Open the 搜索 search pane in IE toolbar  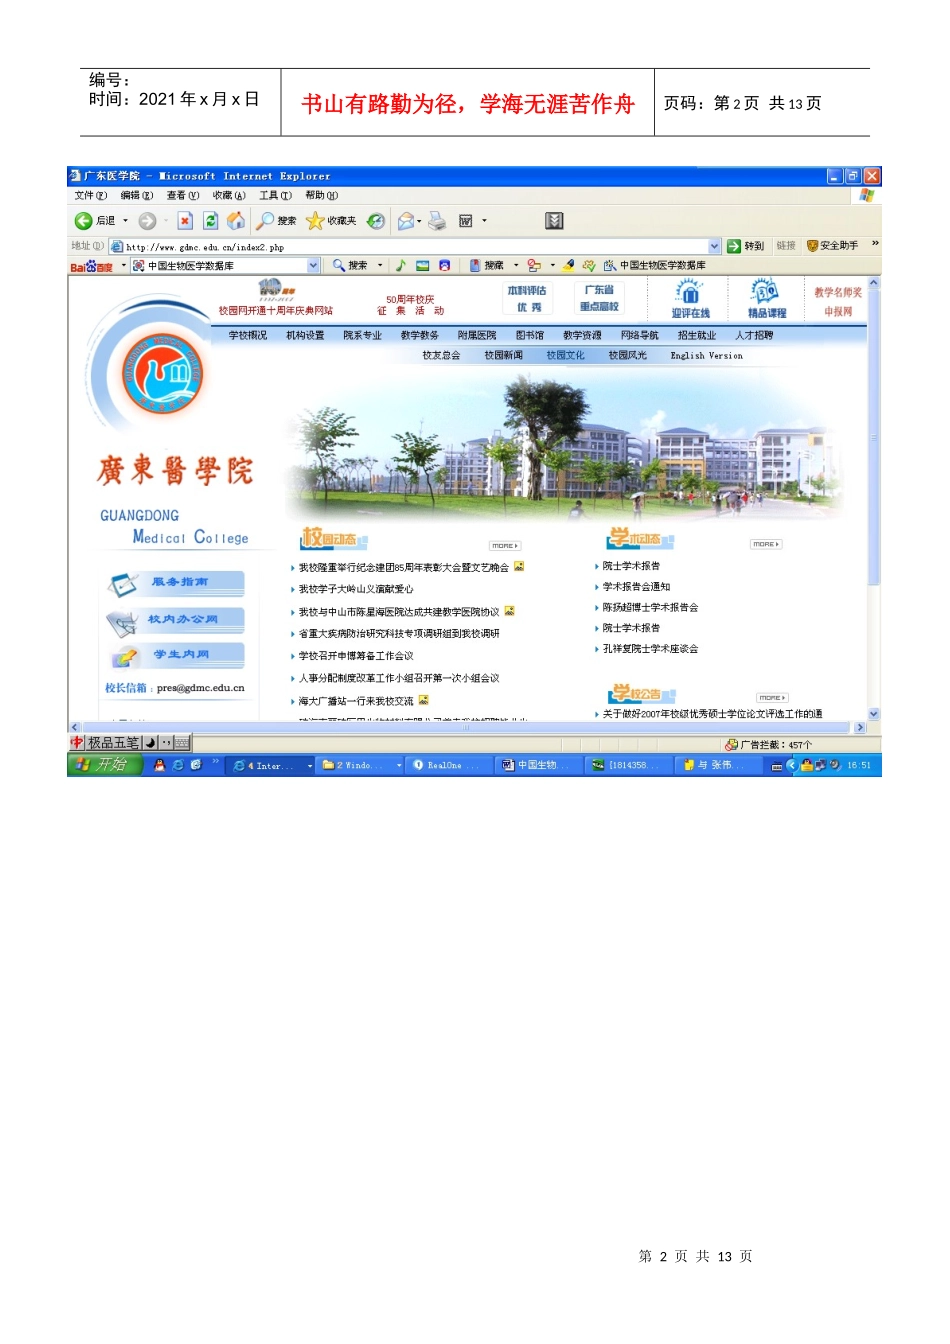tap(277, 221)
